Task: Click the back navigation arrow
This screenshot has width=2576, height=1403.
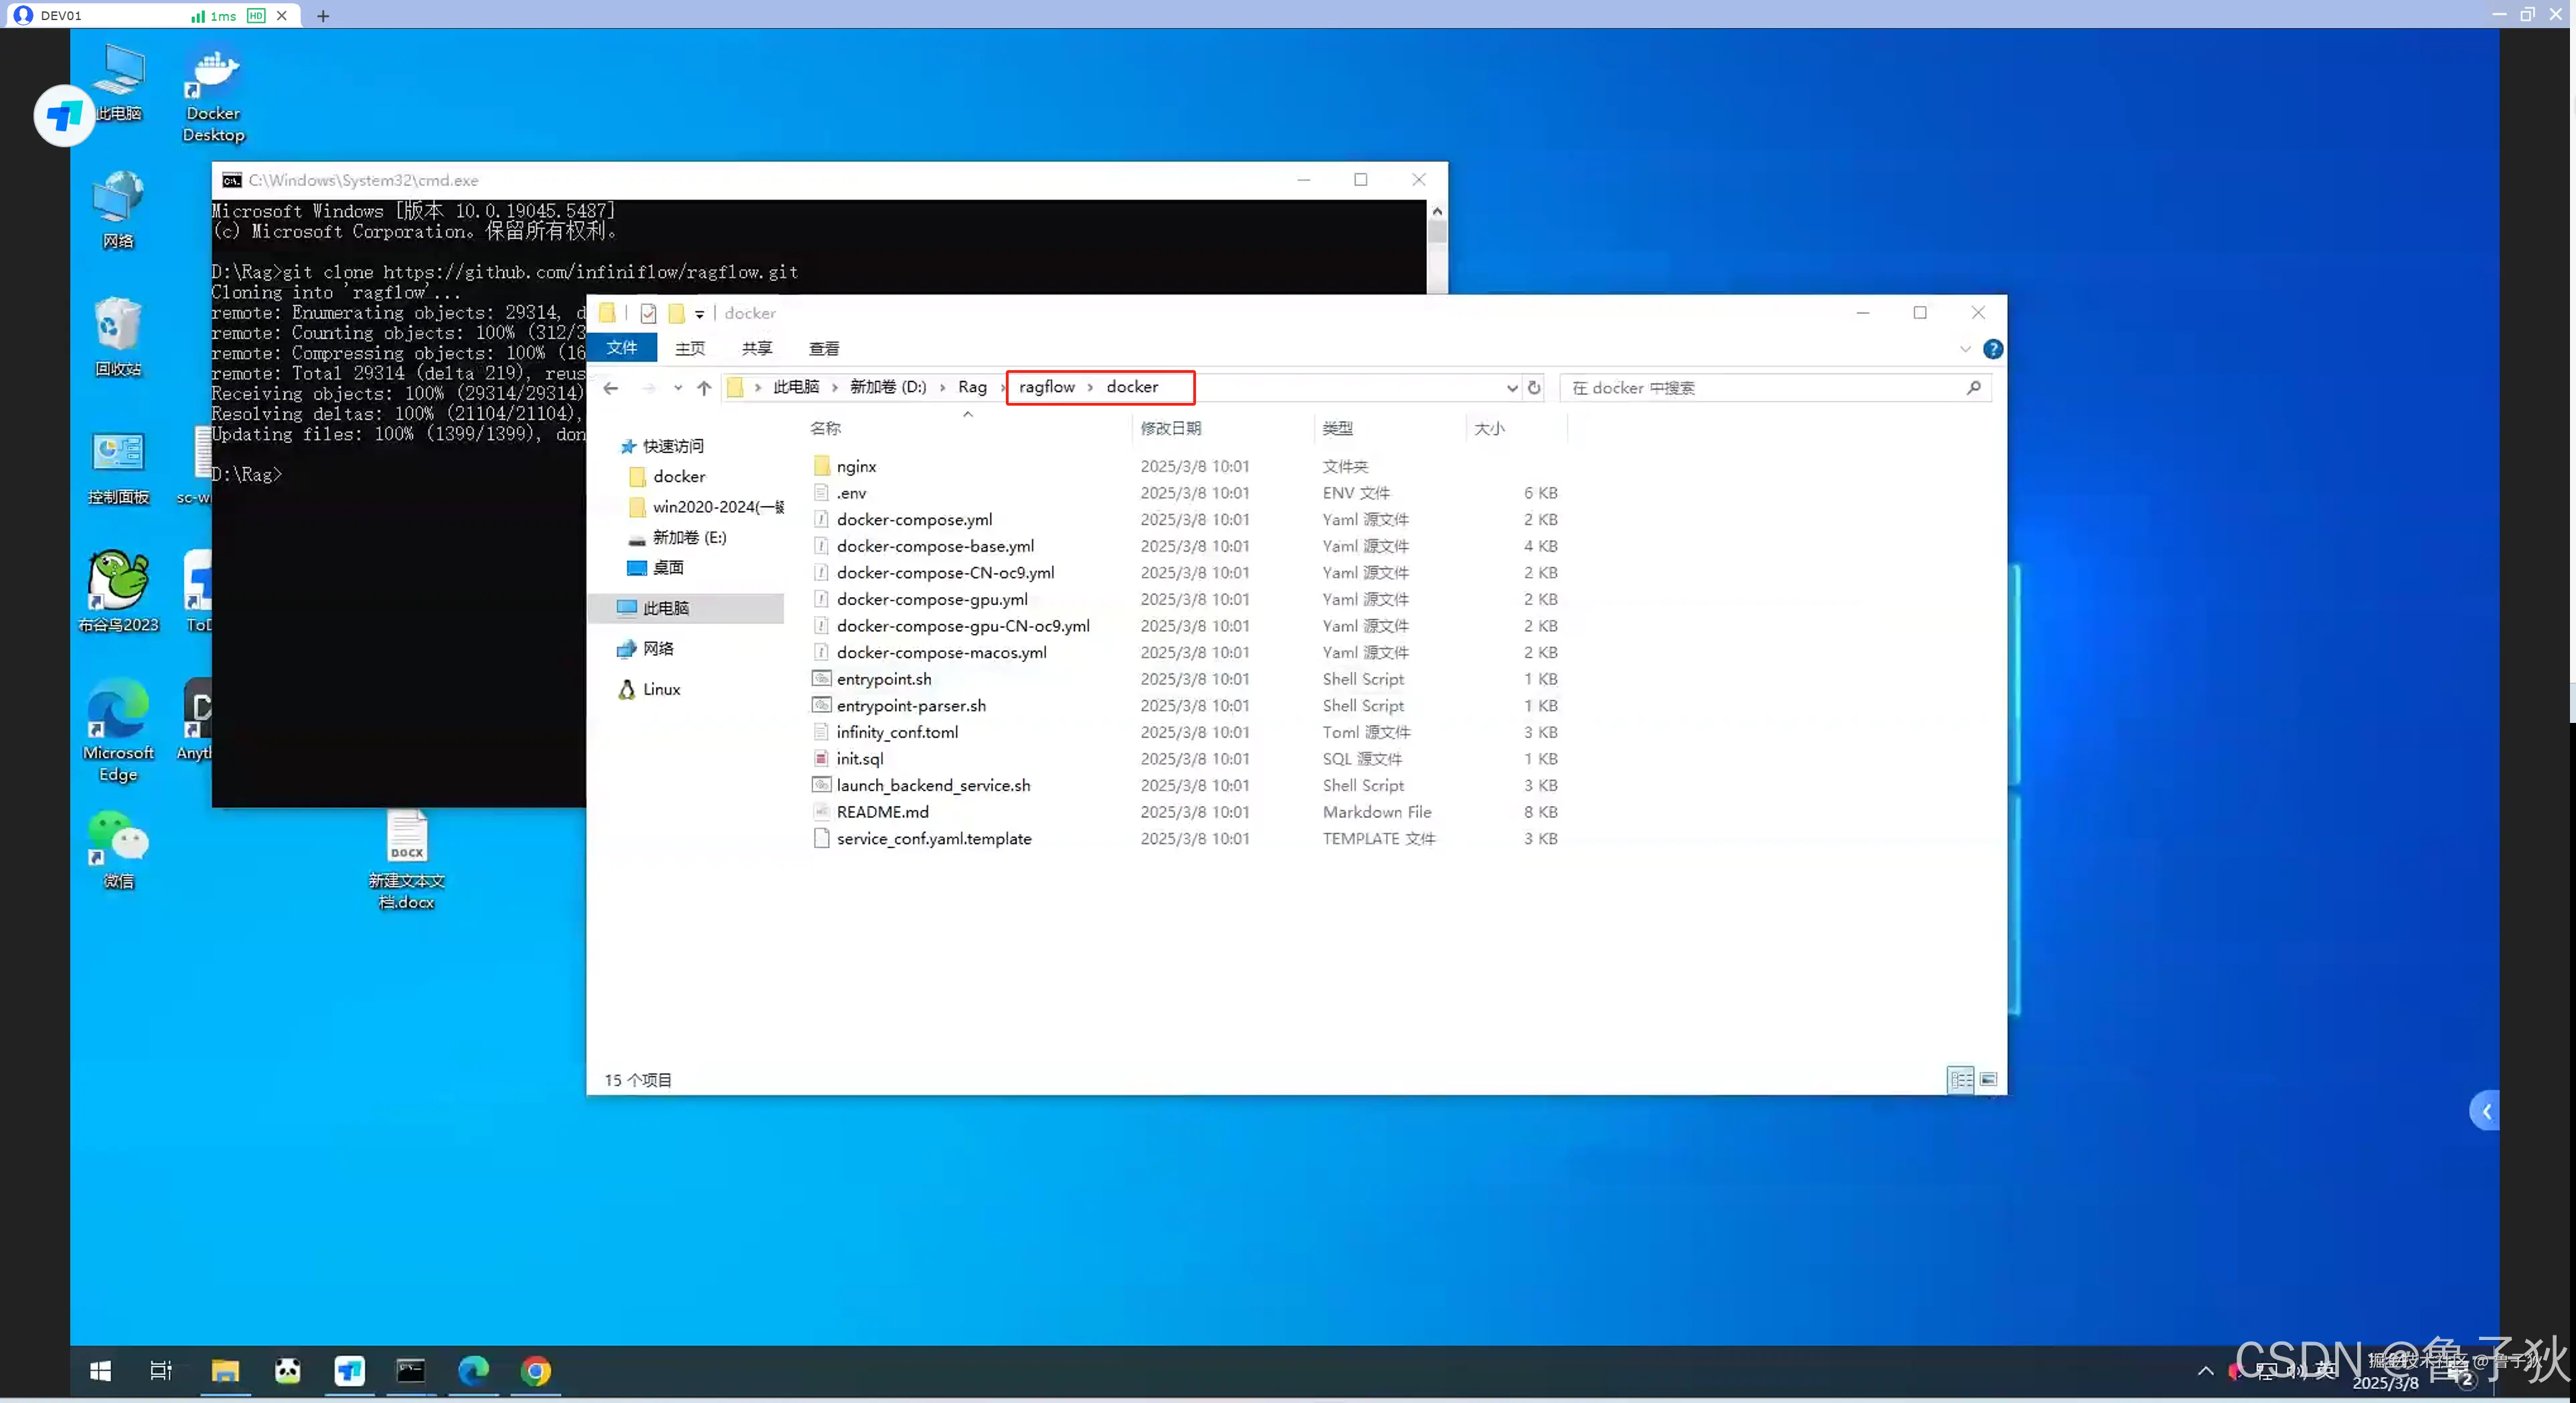Action: coord(611,388)
